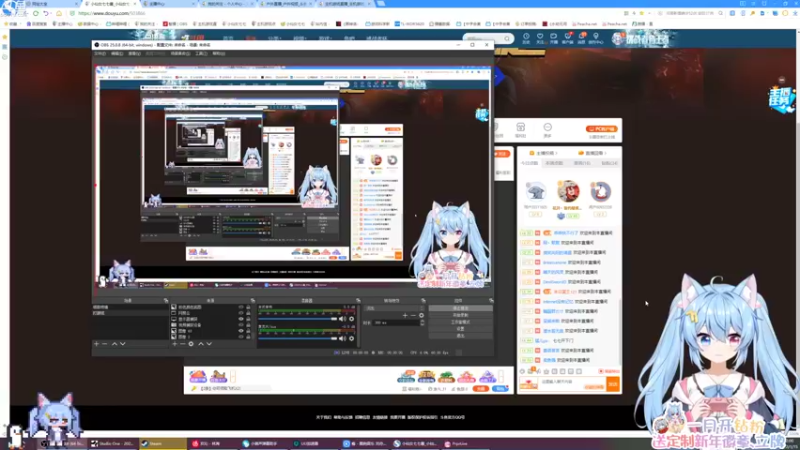This screenshot has width=800, height=450.
Task: Mute the first mixer channel speaker icon
Action: [342, 319]
